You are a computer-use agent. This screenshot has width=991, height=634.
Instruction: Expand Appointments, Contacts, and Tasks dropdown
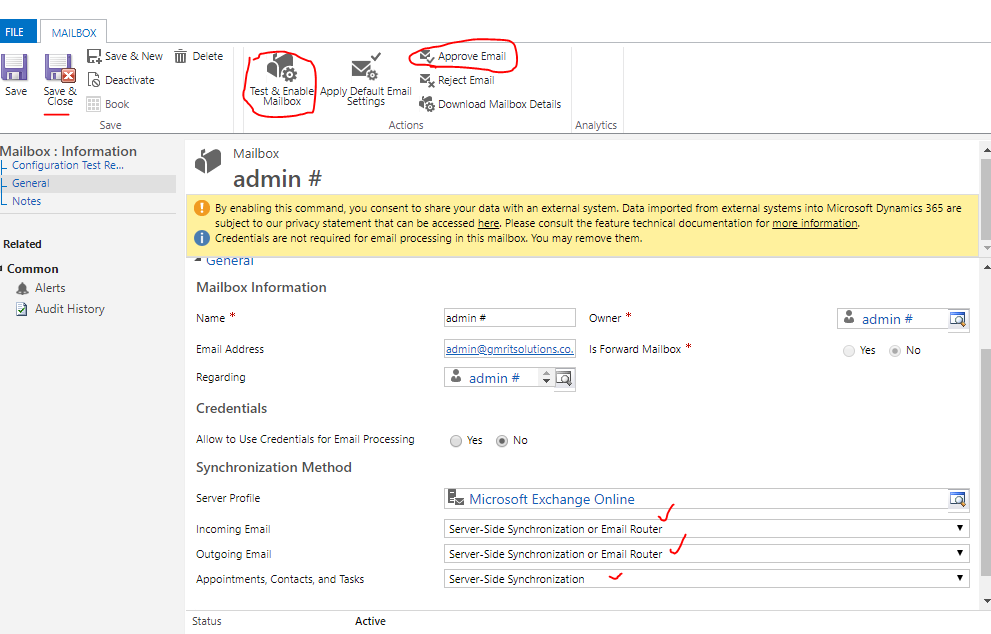pyautogui.click(x=706, y=578)
